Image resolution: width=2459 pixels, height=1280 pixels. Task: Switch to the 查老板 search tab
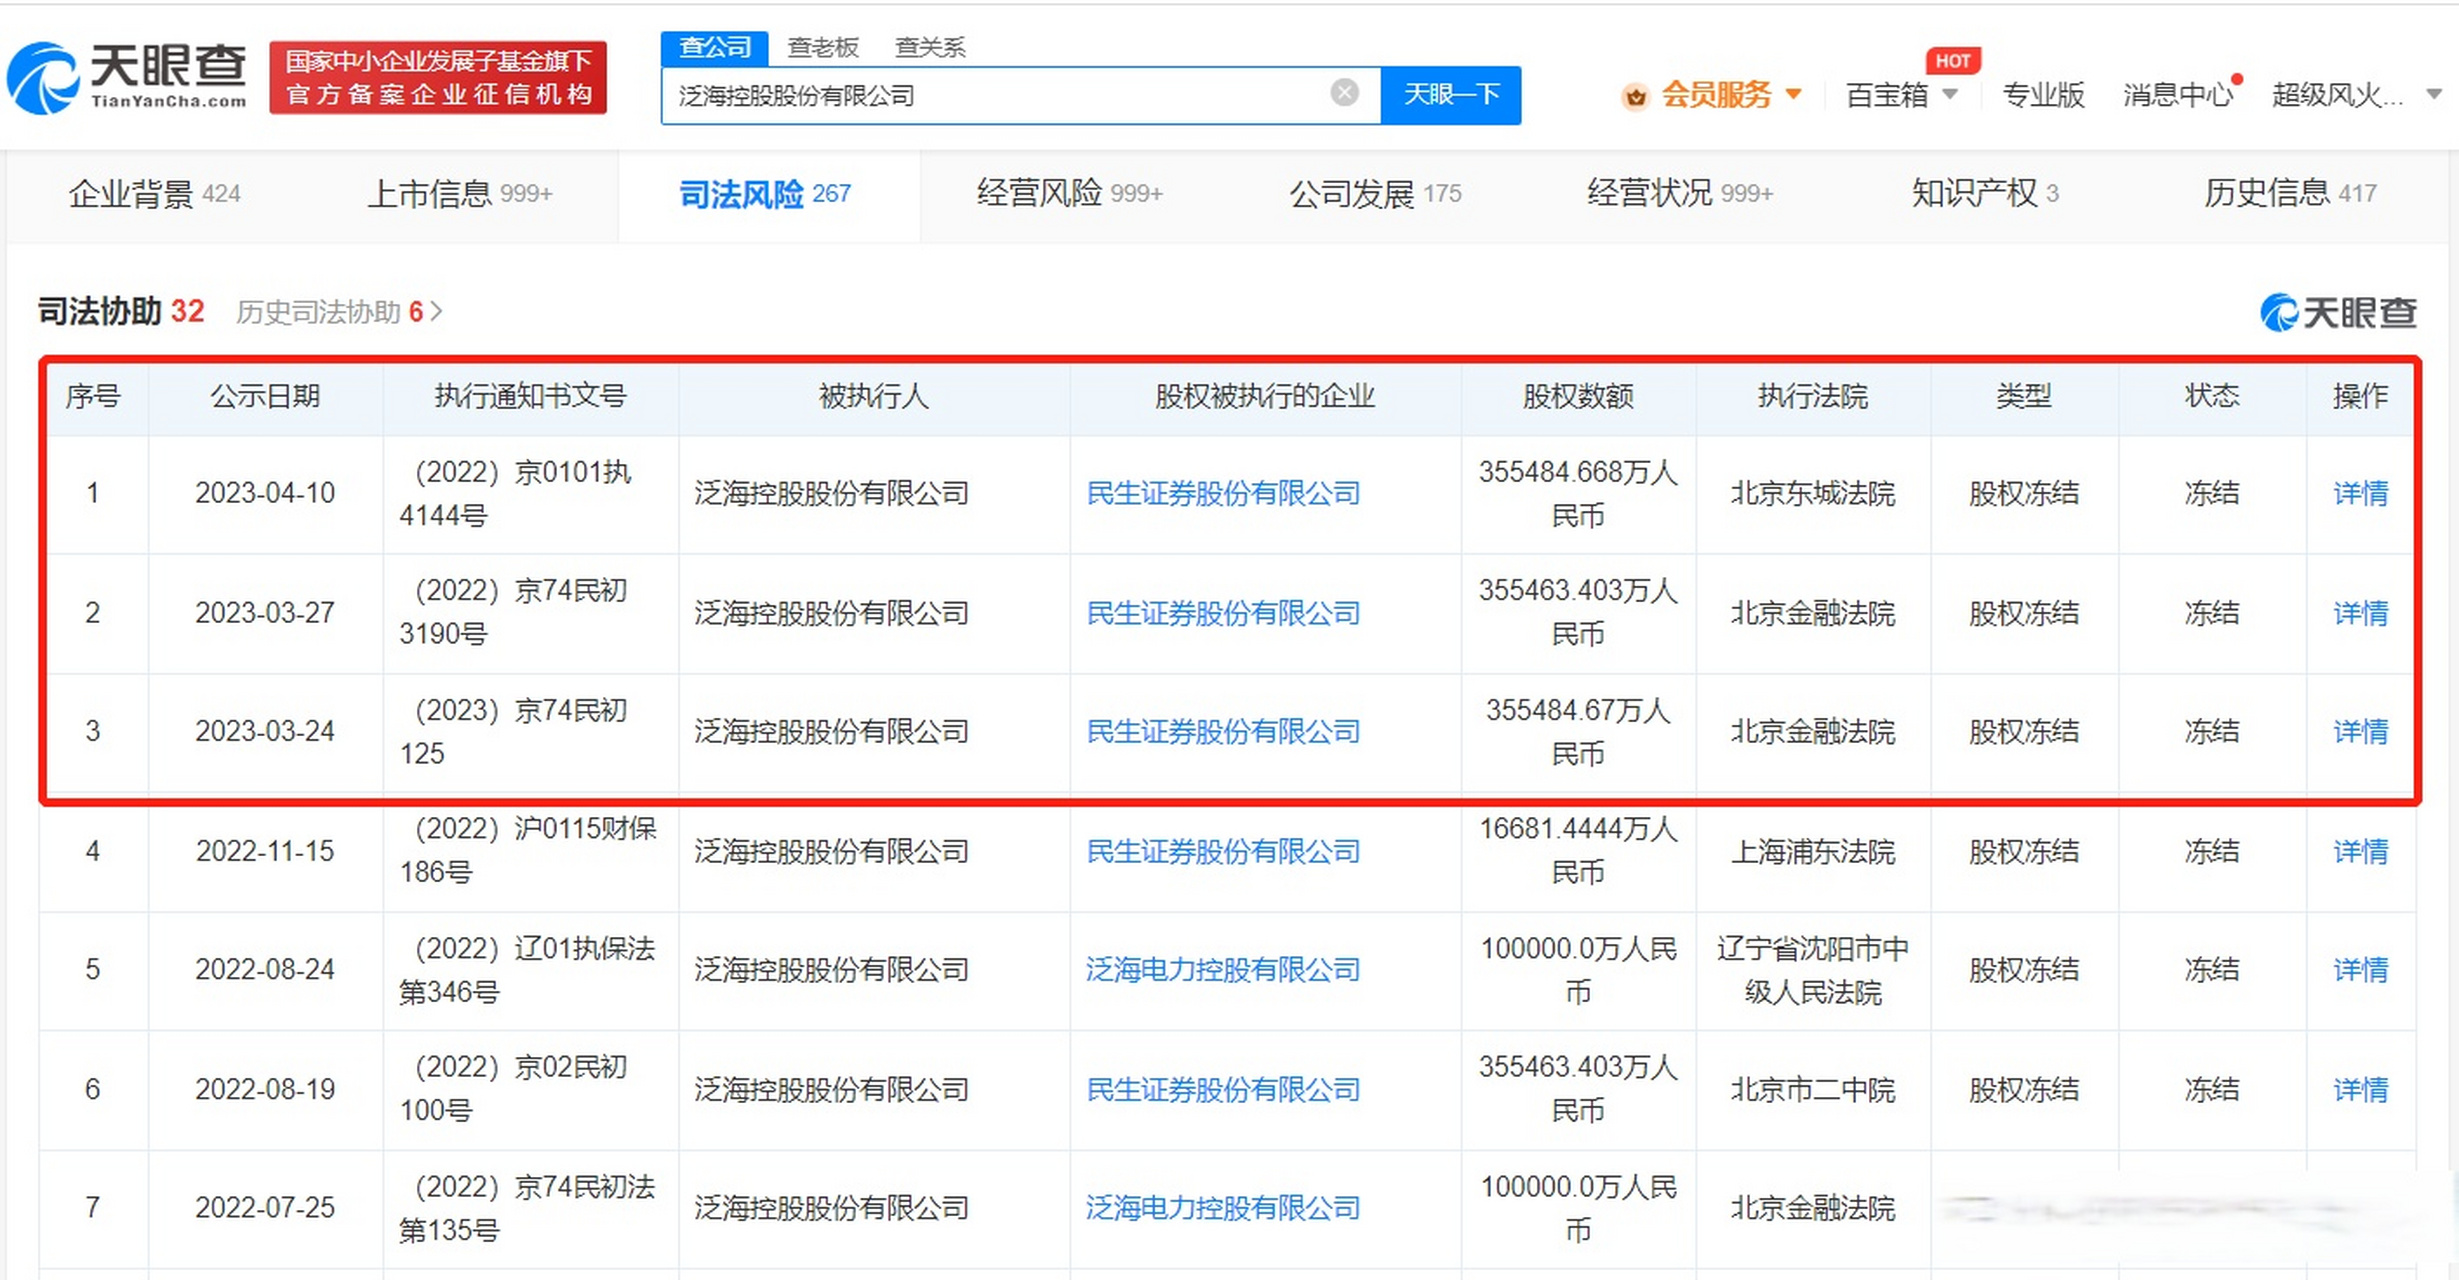823,47
